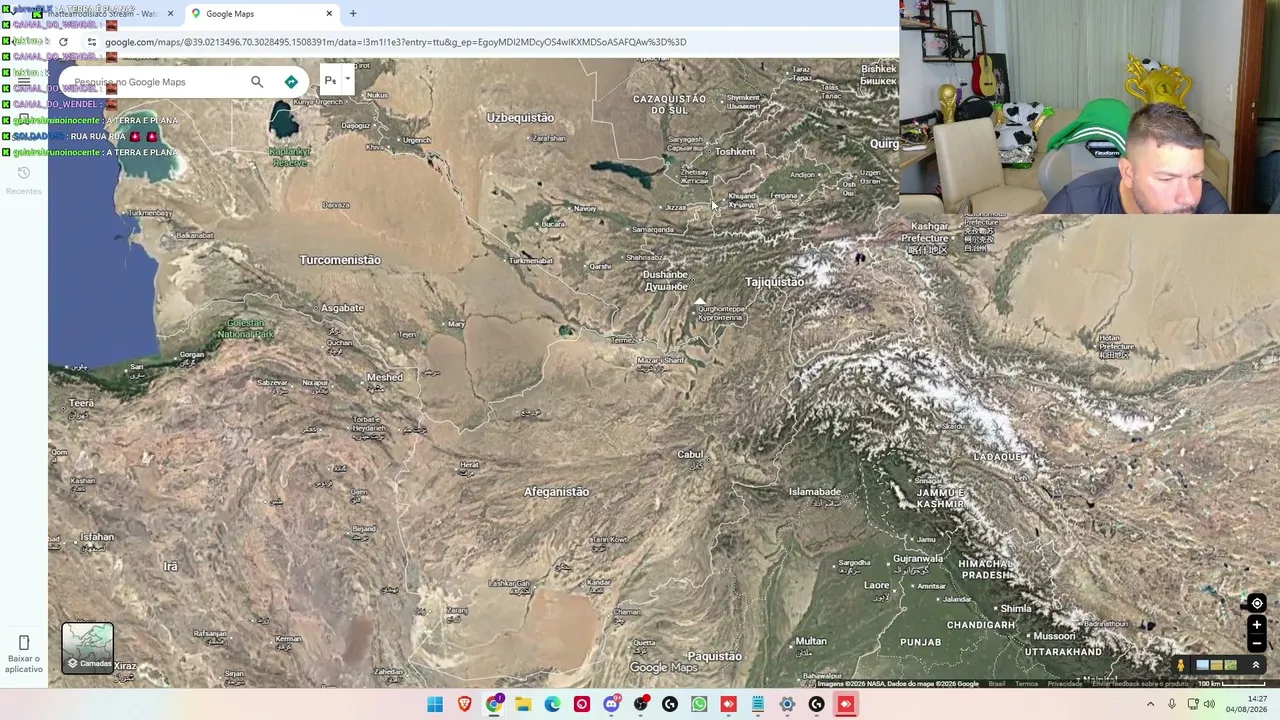Open the active red app in taskbar
The height and width of the screenshot is (720, 1280).
point(846,704)
